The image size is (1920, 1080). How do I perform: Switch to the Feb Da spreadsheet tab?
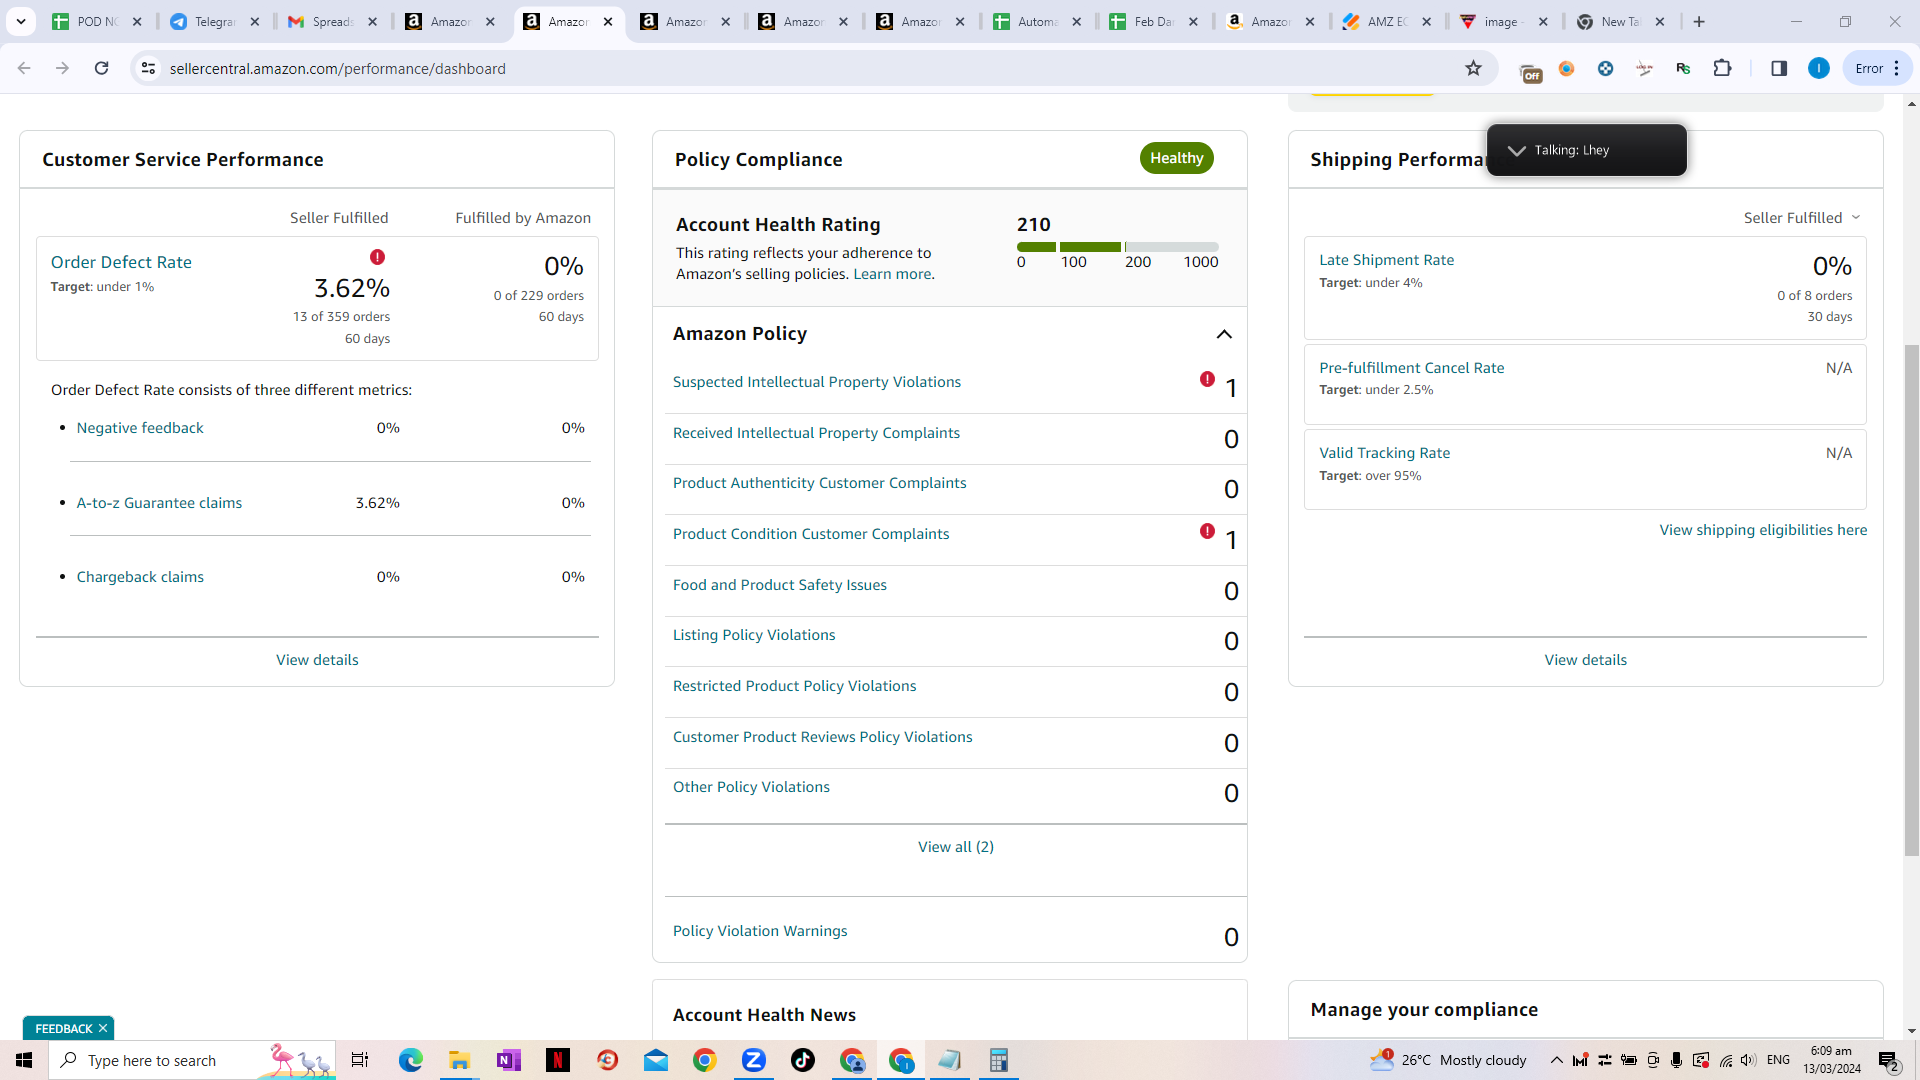point(1154,21)
